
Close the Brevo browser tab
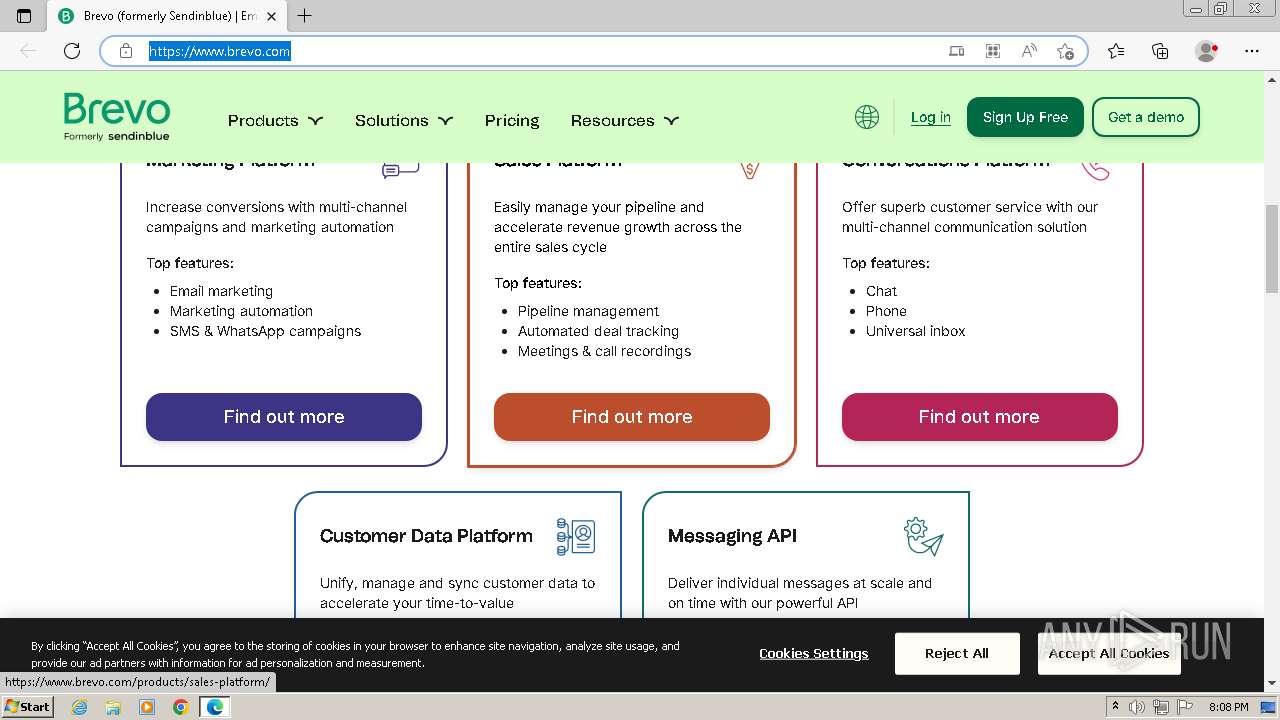tap(271, 16)
